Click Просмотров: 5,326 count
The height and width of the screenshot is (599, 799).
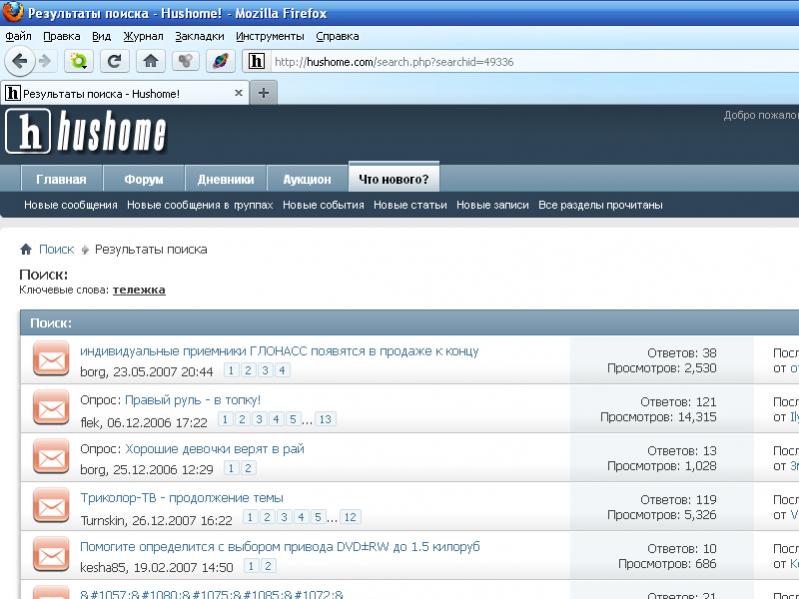point(662,514)
